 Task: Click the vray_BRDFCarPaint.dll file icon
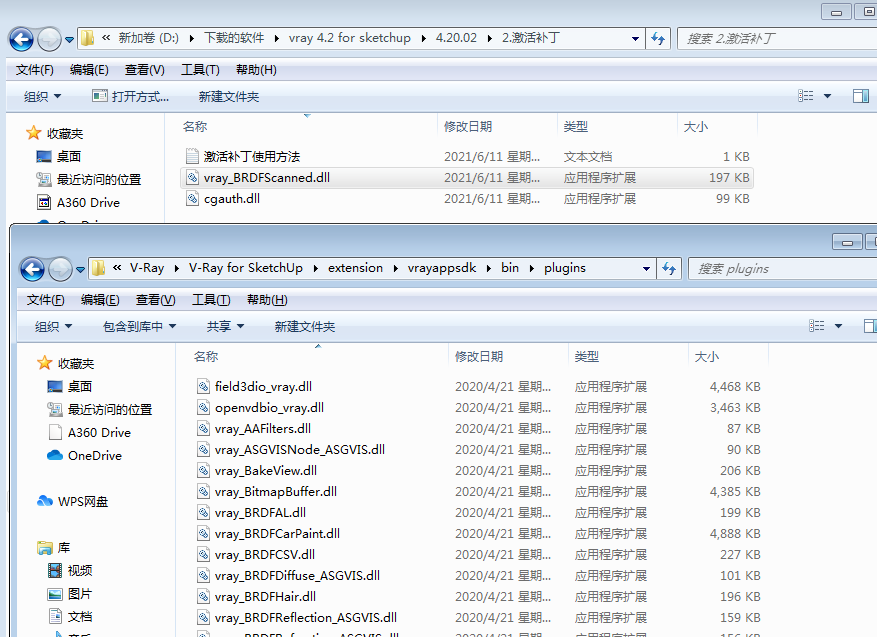pyautogui.click(x=204, y=534)
